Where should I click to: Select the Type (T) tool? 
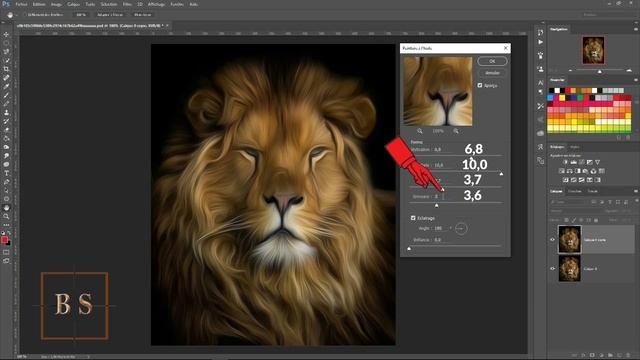coord(6,173)
